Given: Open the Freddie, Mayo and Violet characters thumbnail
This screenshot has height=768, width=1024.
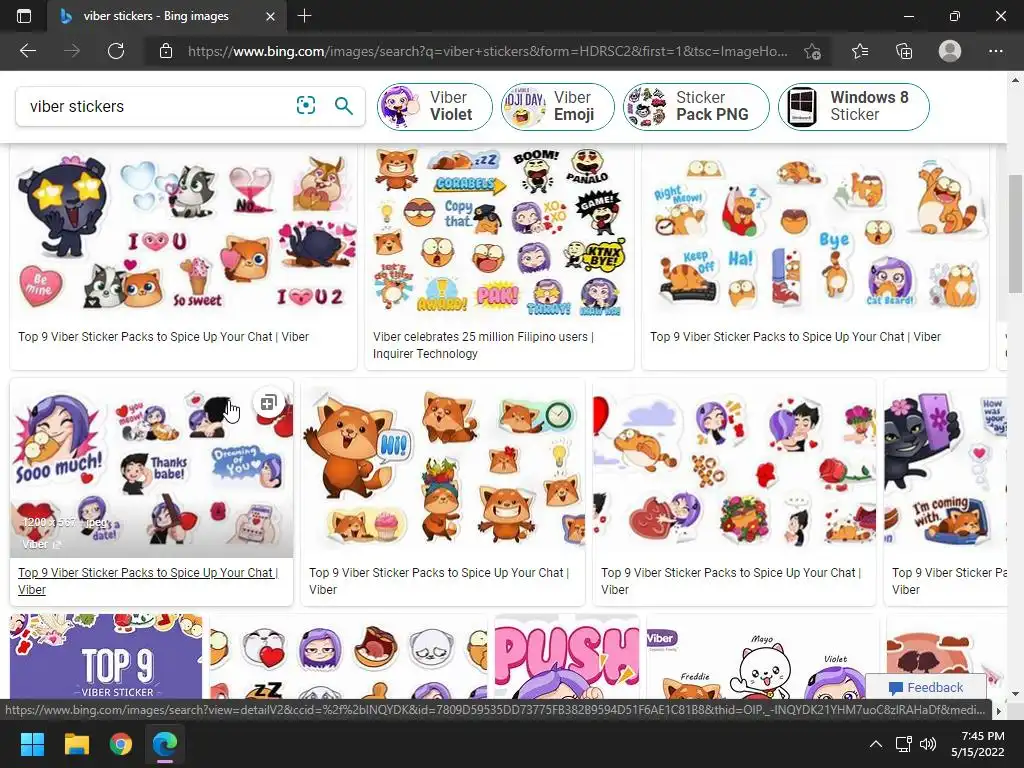Looking at the screenshot, I should point(762,656).
